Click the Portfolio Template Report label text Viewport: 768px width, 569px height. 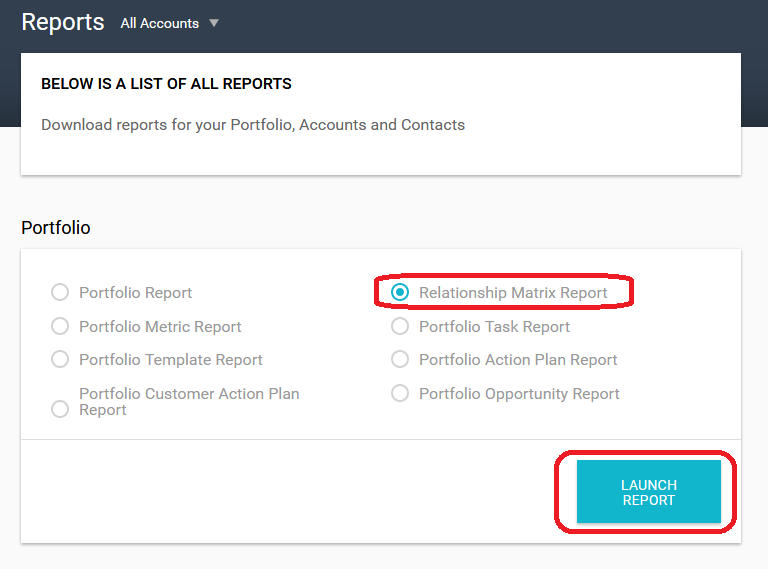171,360
